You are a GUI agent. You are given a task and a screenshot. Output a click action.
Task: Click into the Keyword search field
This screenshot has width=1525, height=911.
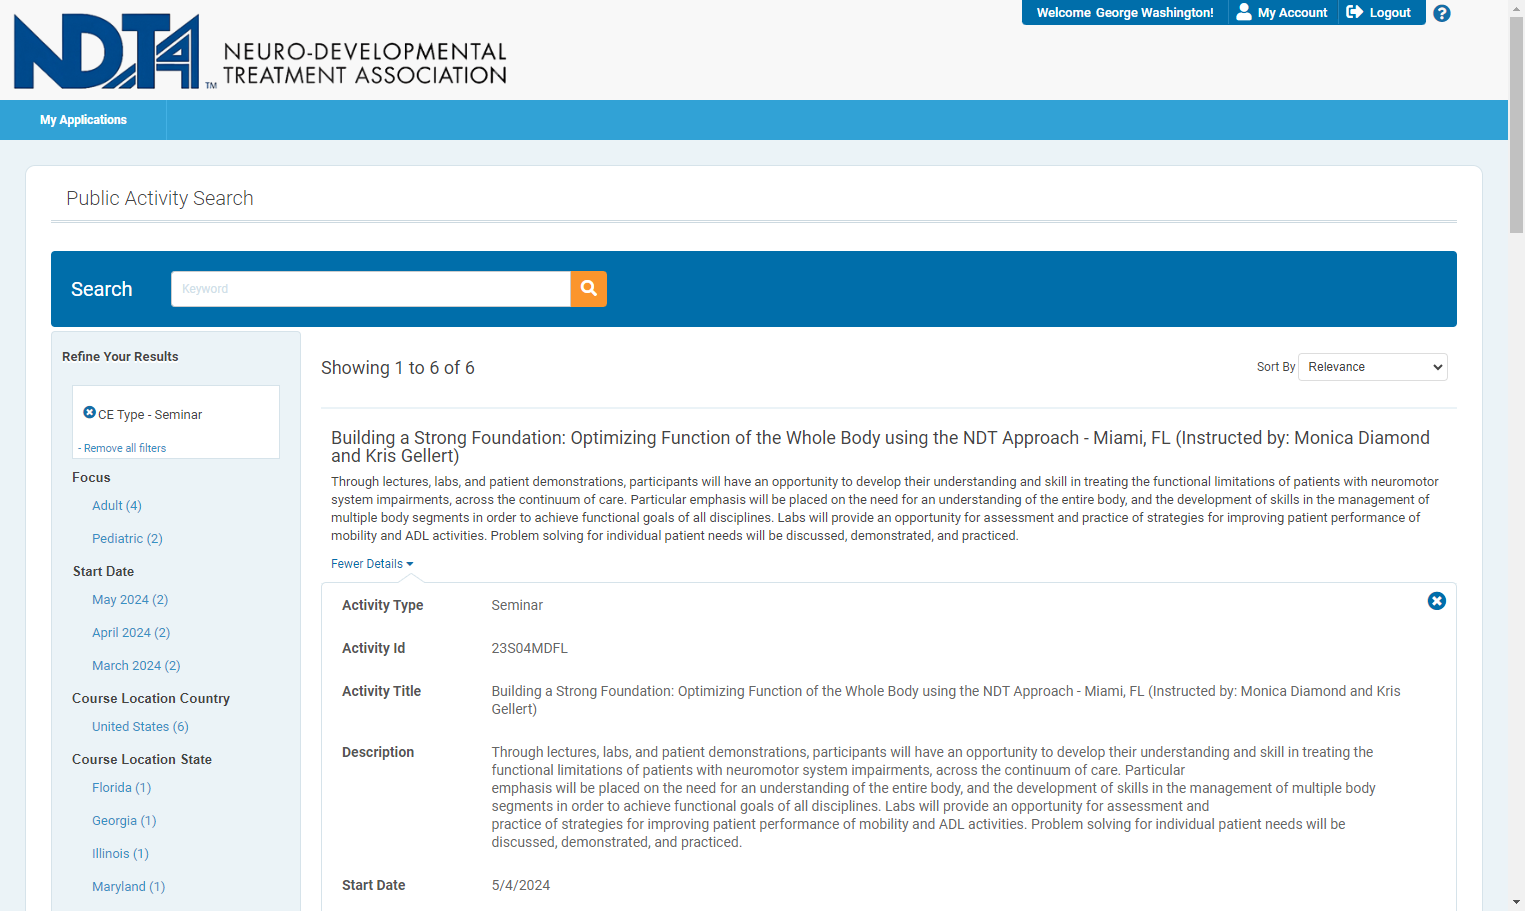click(370, 289)
